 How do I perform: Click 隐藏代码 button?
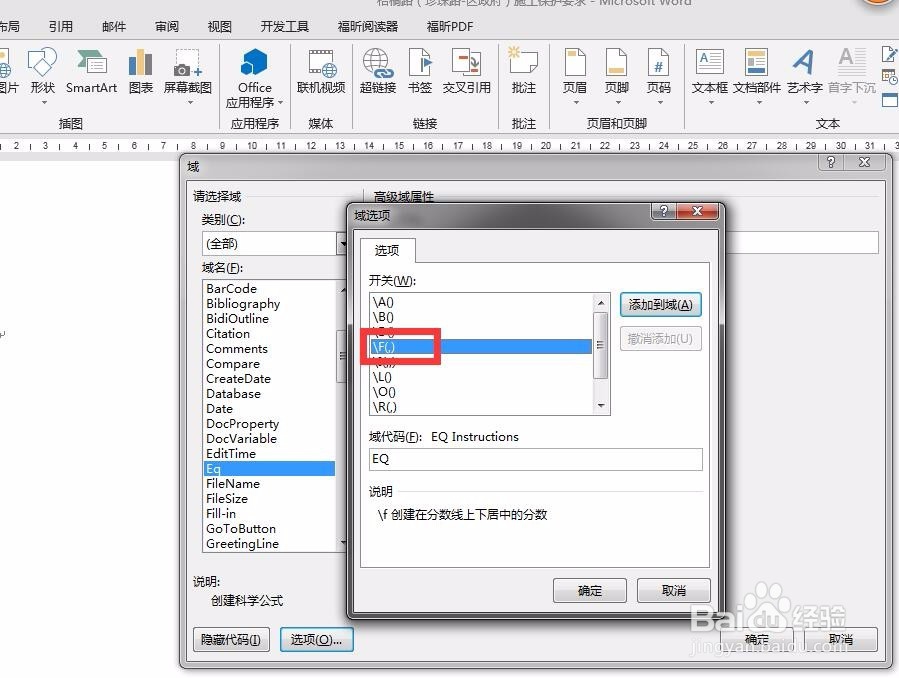[x=231, y=639]
